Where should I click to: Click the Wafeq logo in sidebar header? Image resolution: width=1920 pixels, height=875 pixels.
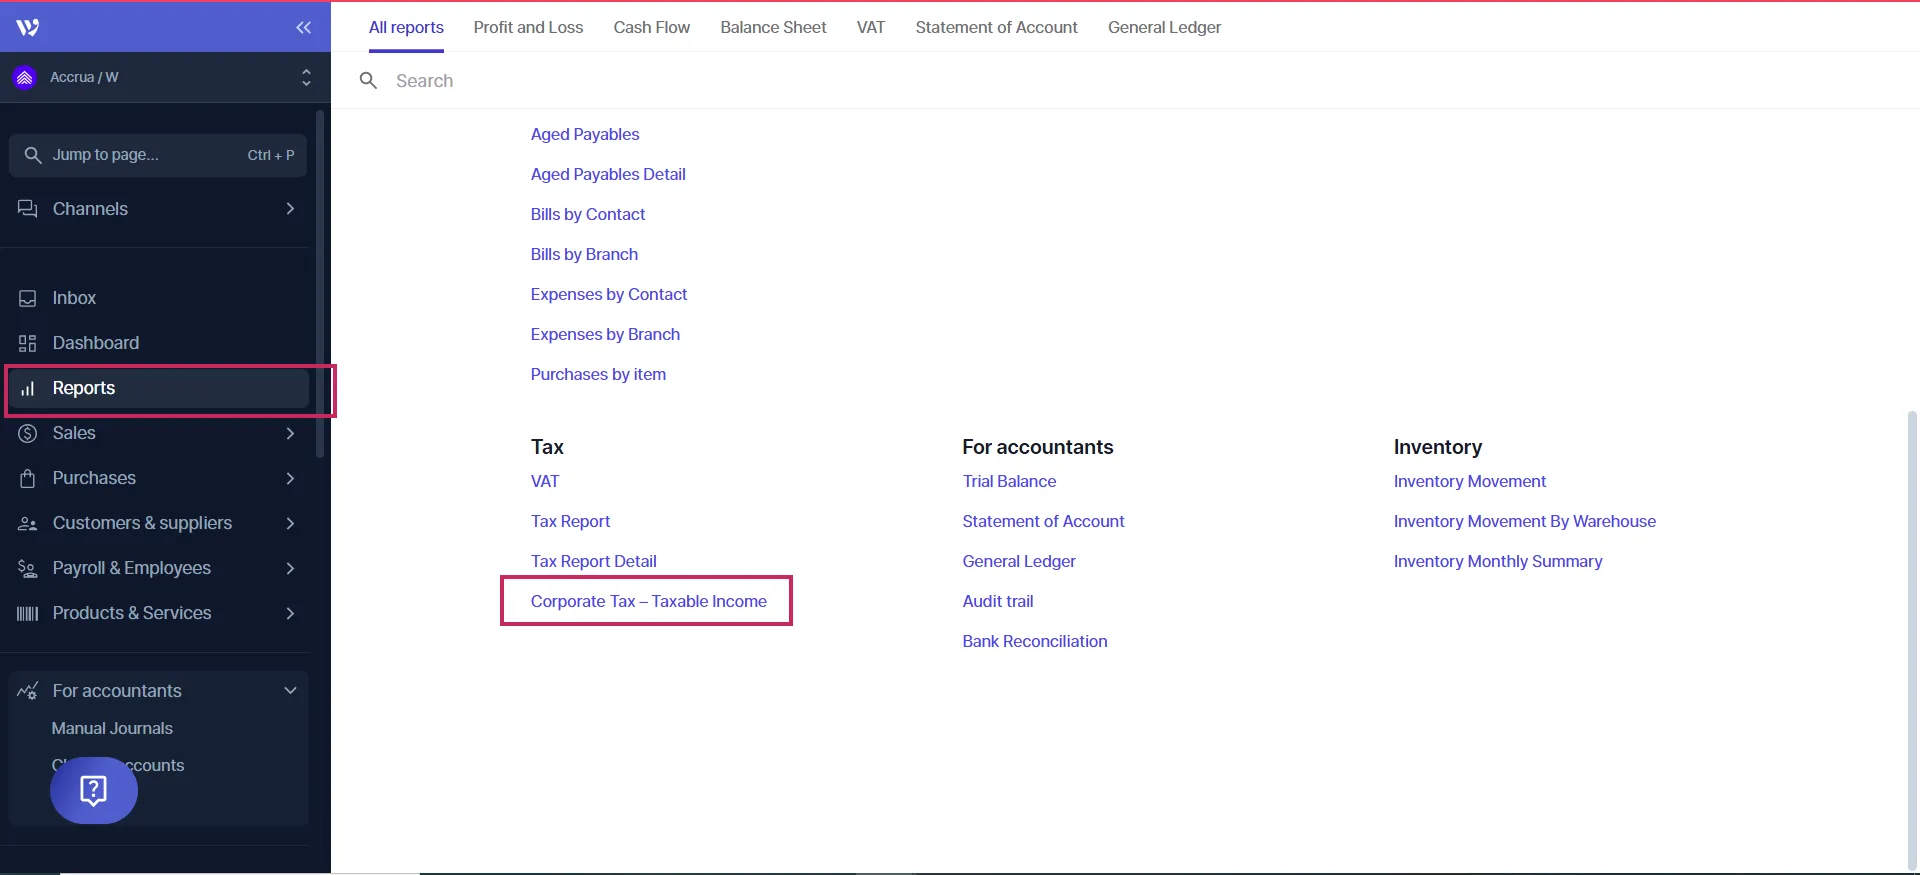(x=28, y=27)
